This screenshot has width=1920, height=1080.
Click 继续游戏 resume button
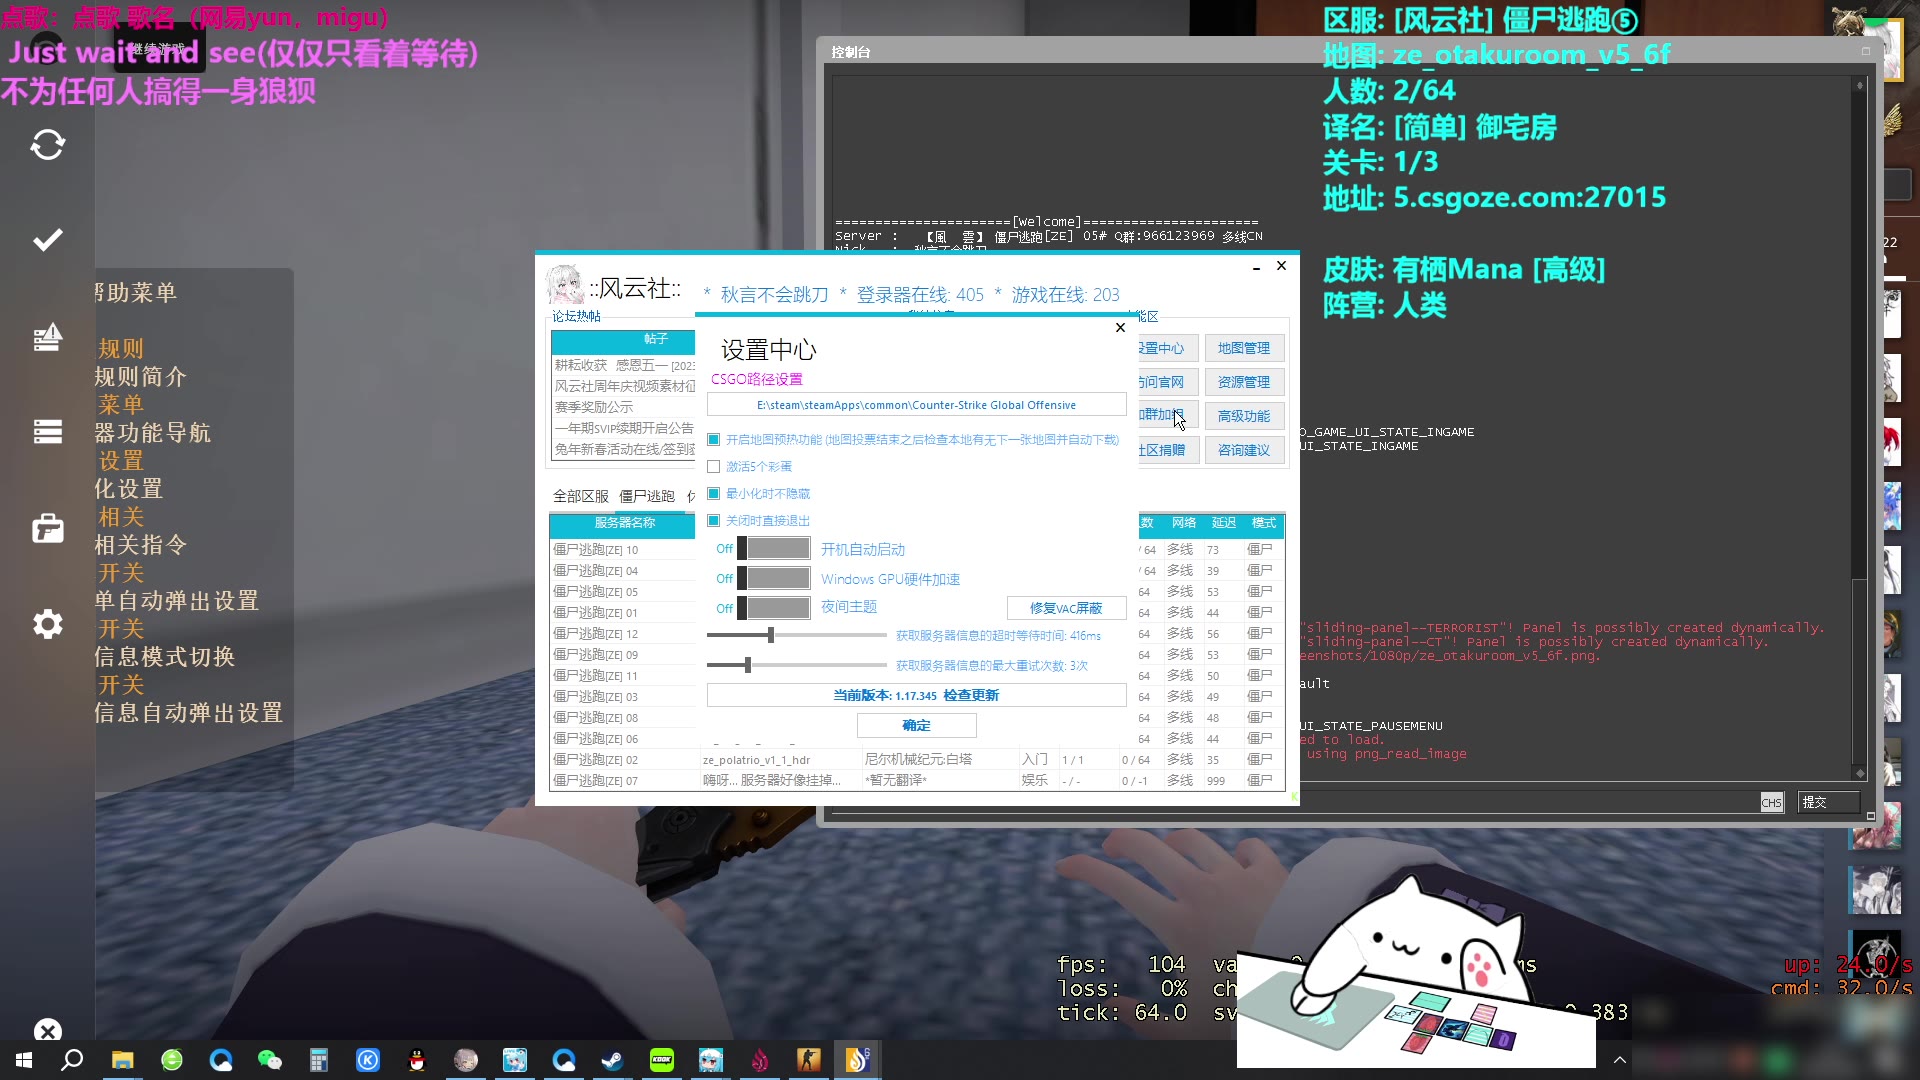pos(158,48)
